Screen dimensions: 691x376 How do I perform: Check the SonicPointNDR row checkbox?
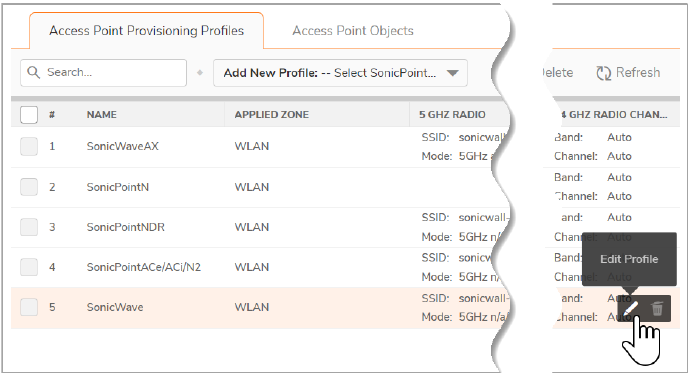[29, 227]
